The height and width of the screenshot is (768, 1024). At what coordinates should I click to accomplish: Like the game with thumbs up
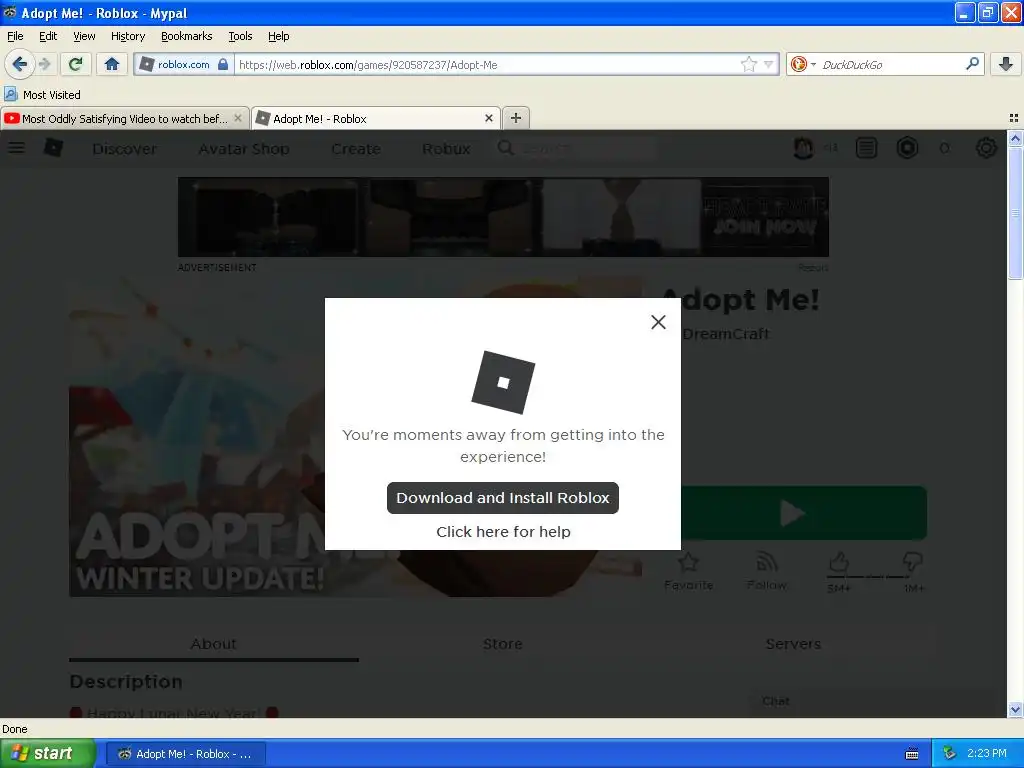point(839,563)
